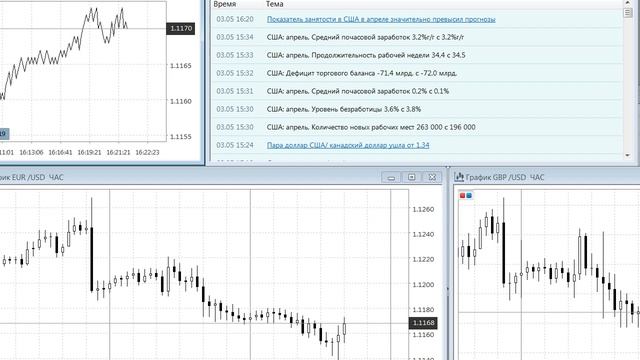Sort news by Тема column header

[x=274, y=4]
